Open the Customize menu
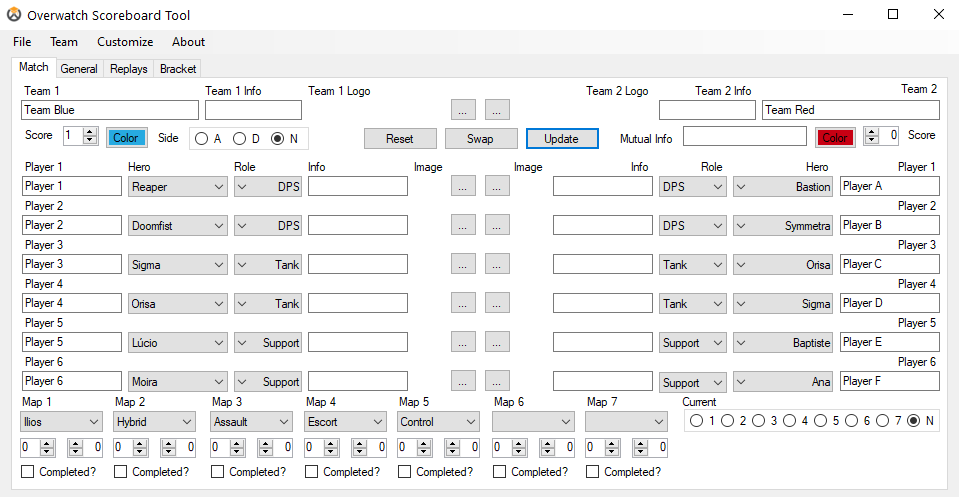 click(125, 42)
